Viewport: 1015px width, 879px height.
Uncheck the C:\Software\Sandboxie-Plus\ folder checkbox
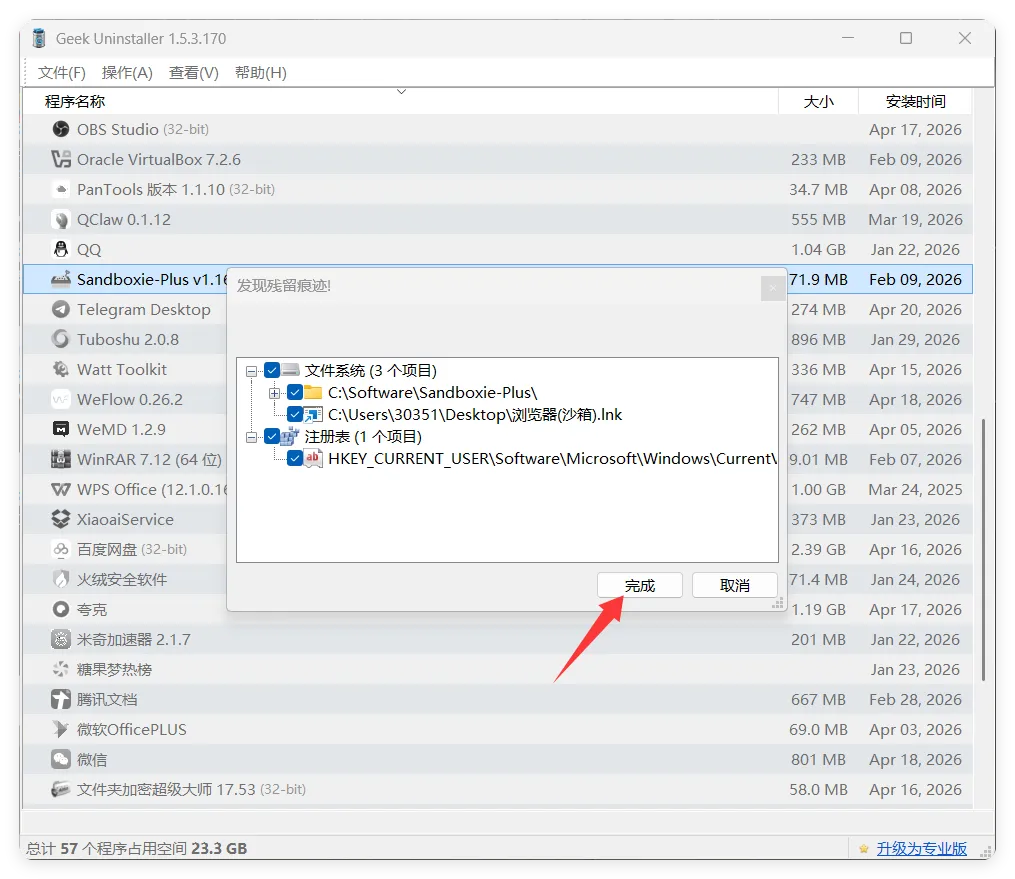[295, 392]
